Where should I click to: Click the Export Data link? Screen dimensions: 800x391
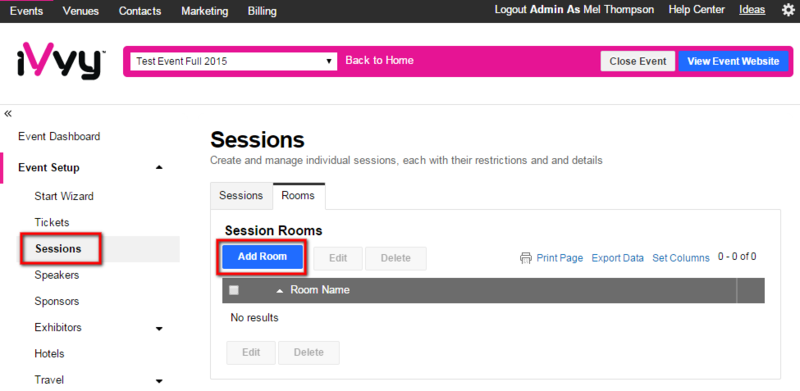pyautogui.click(x=617, y=258)
